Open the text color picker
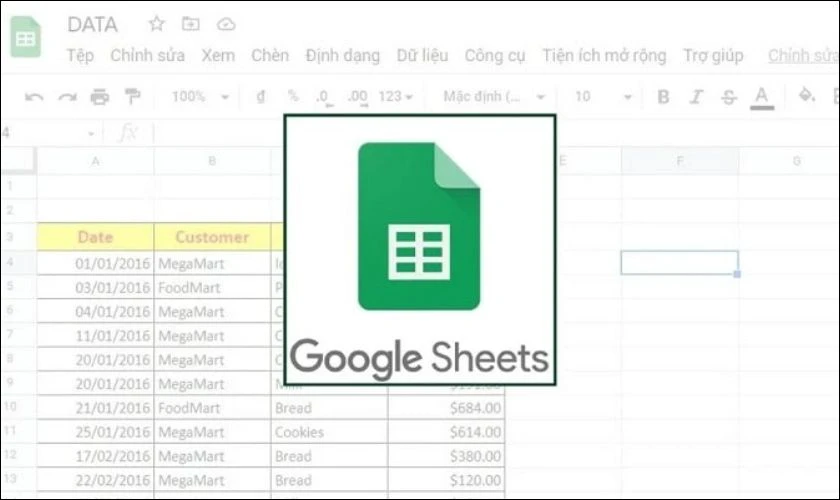 click(x=761, y=98)
